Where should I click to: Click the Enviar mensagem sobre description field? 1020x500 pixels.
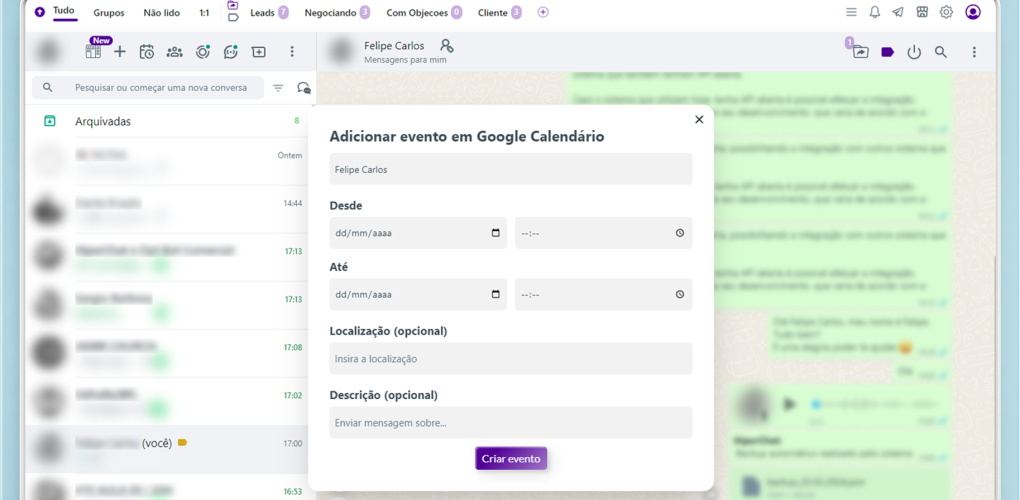pyautogui.click(x=511, y=423)
